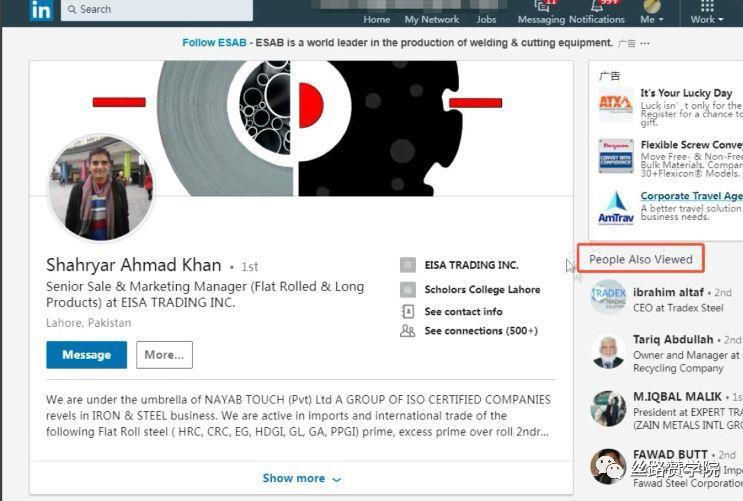Open the Jobs tab

tap(486, 19)
